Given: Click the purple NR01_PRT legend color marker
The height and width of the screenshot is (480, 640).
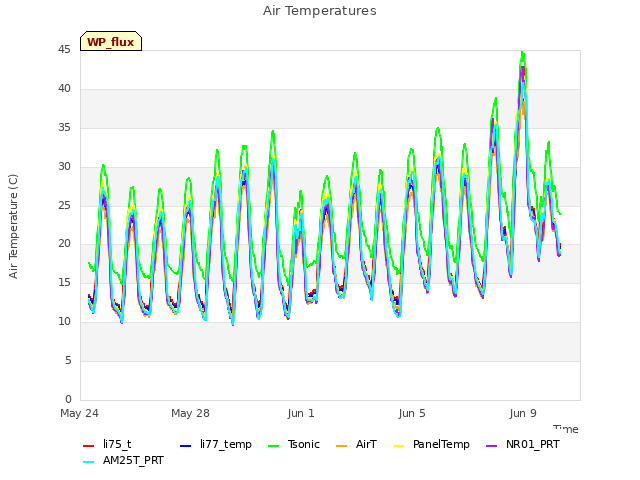Looking at the screenshot, I should [491, 446].
